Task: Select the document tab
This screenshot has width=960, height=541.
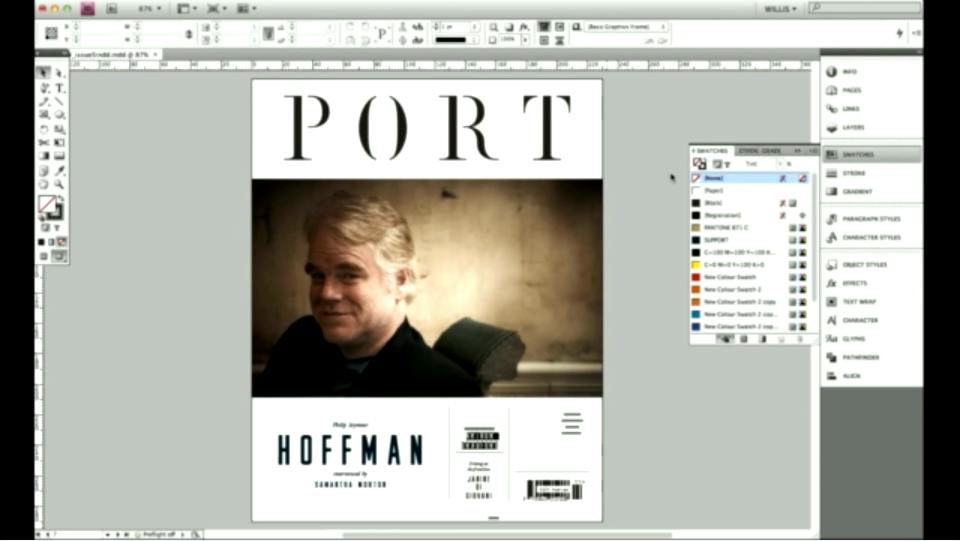Action: click(x=114, y=54)
